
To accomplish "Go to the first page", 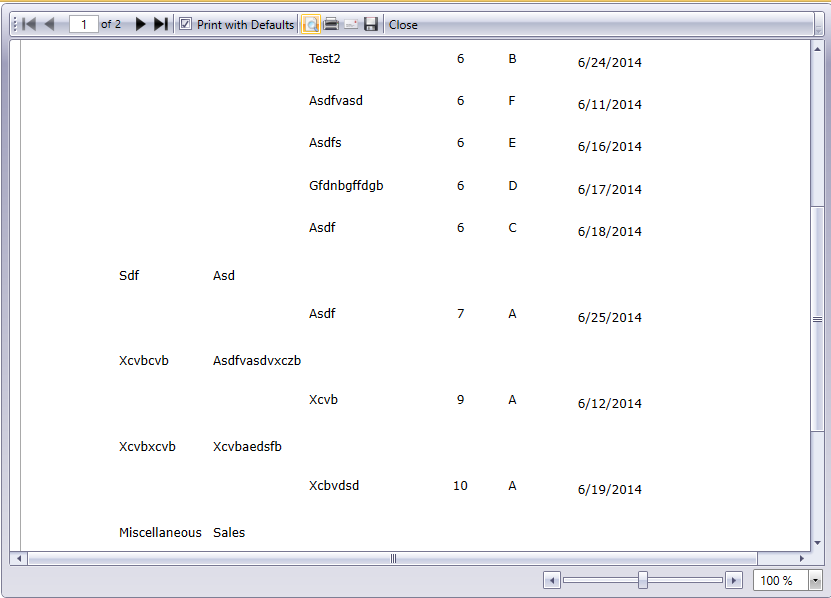I will [30, 24].
